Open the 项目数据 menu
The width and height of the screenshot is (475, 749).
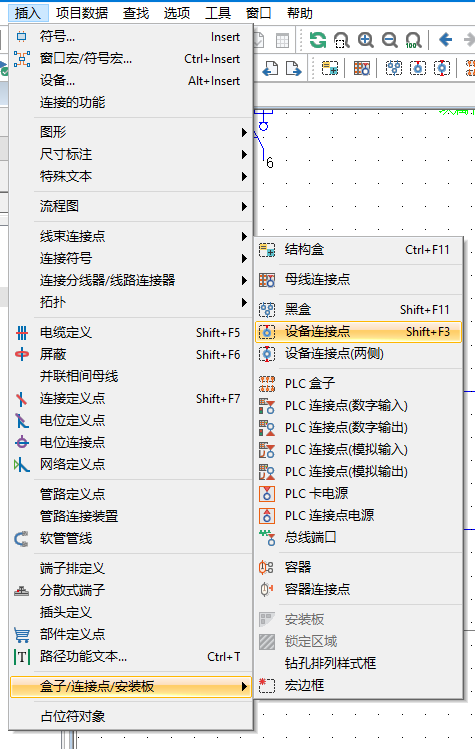82,13
